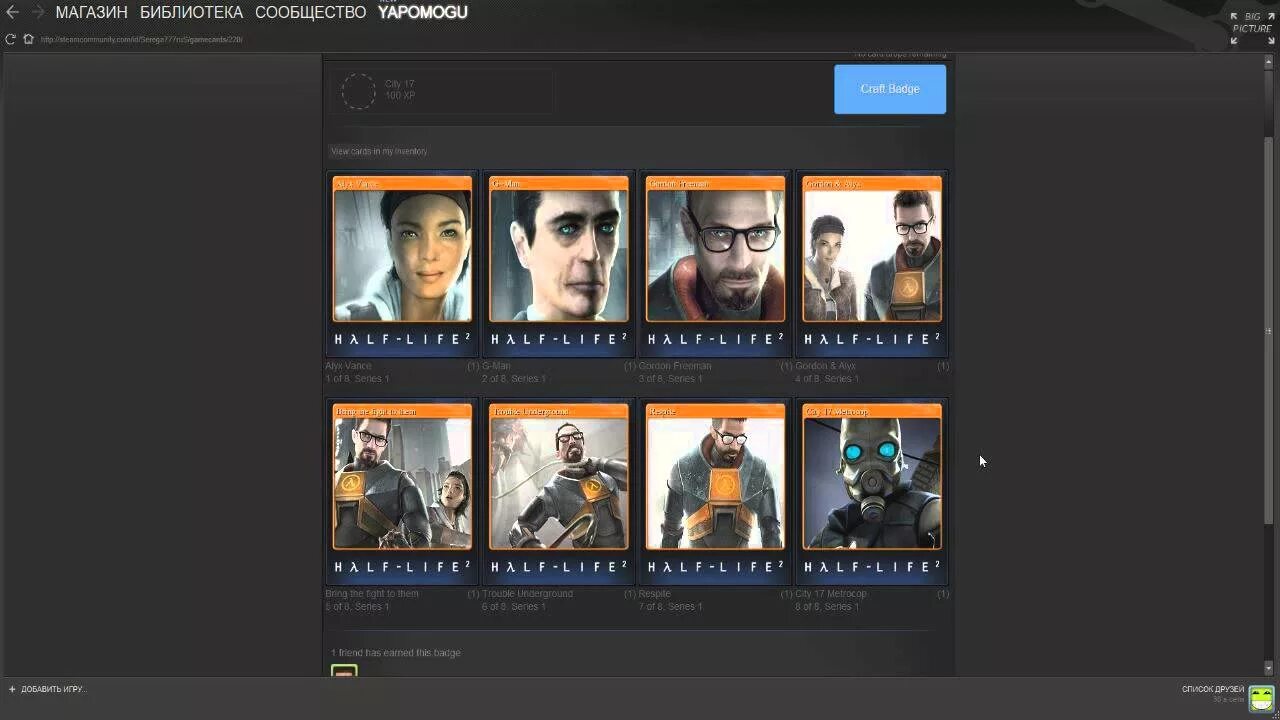The width and height of the screenshot is (1280, 720).
Task: Open the home page icon beside the URL
Action: (28, 39)
